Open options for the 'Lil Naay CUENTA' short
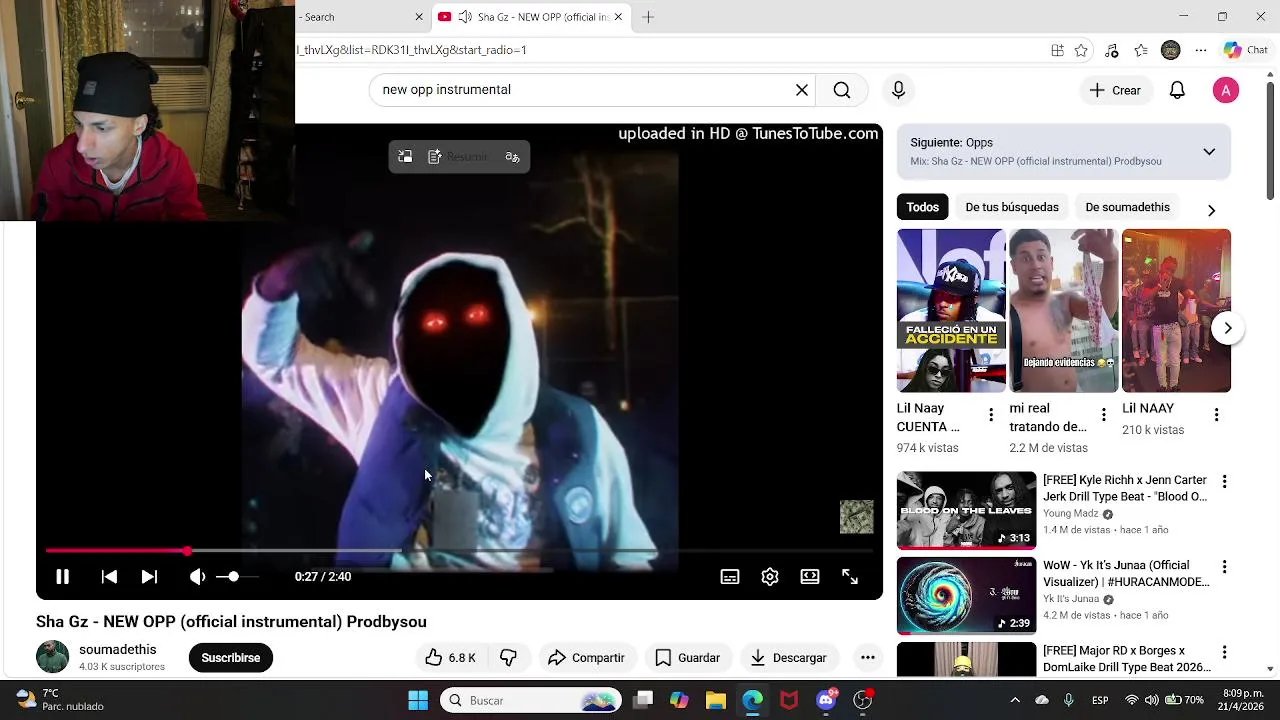Screen dimensions: 1280x720 (991, 415)
